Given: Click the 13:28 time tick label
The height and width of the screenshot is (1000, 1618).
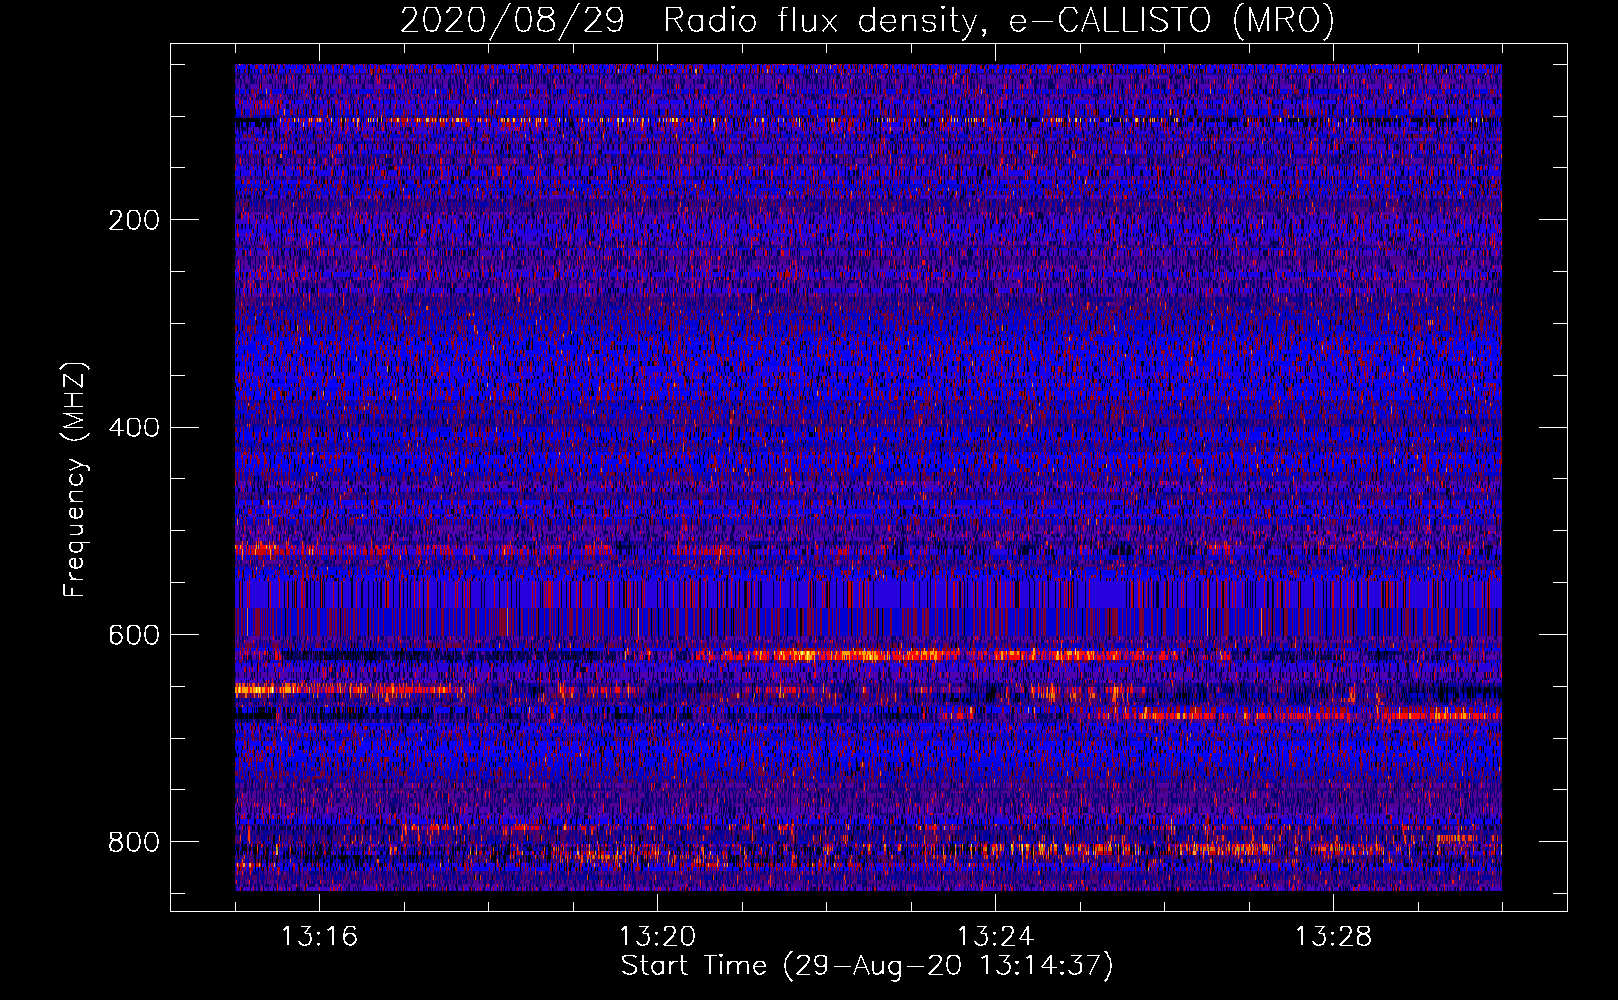Looking at the screenshot, I should point(1333,937).
